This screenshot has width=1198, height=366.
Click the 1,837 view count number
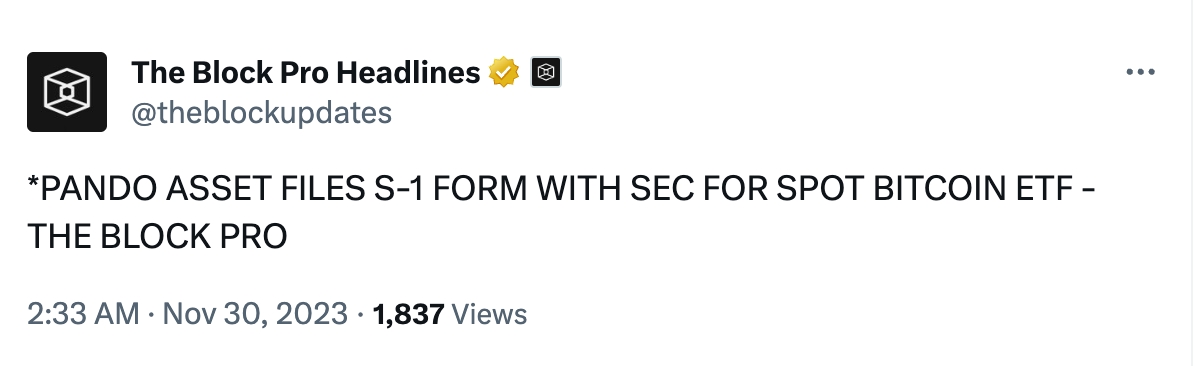pyautogui.click(x=408, y=314)
